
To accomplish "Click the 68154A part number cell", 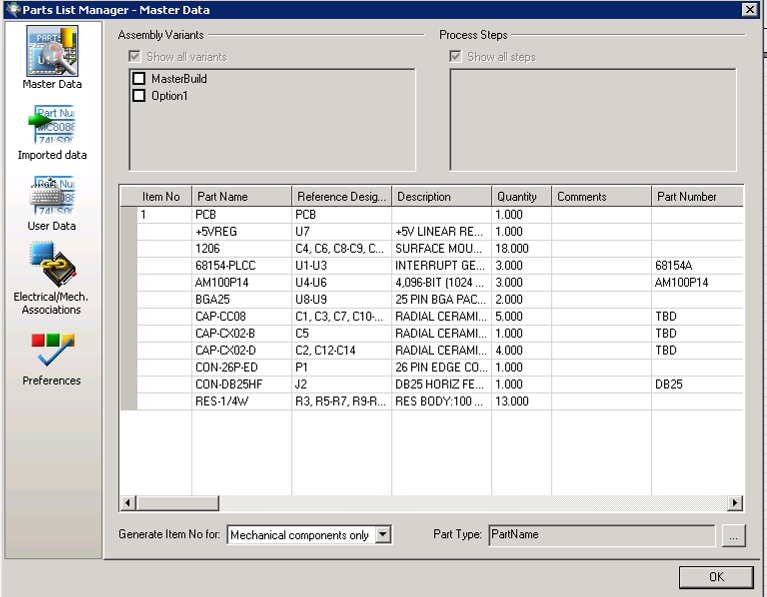I will pos(698,266).
